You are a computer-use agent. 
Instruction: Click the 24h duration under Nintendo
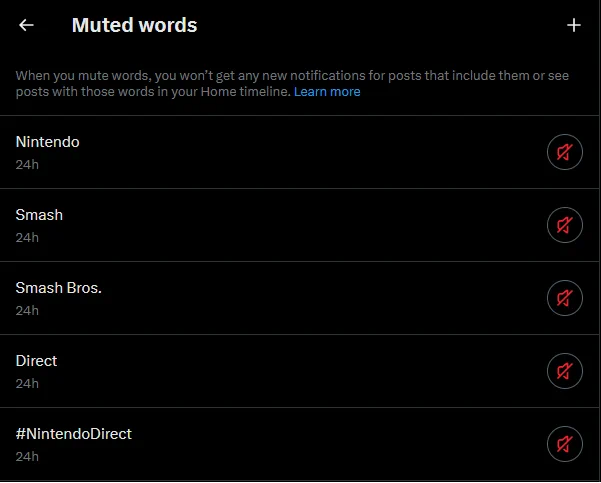pyautogui.click(x=27, y=164)
